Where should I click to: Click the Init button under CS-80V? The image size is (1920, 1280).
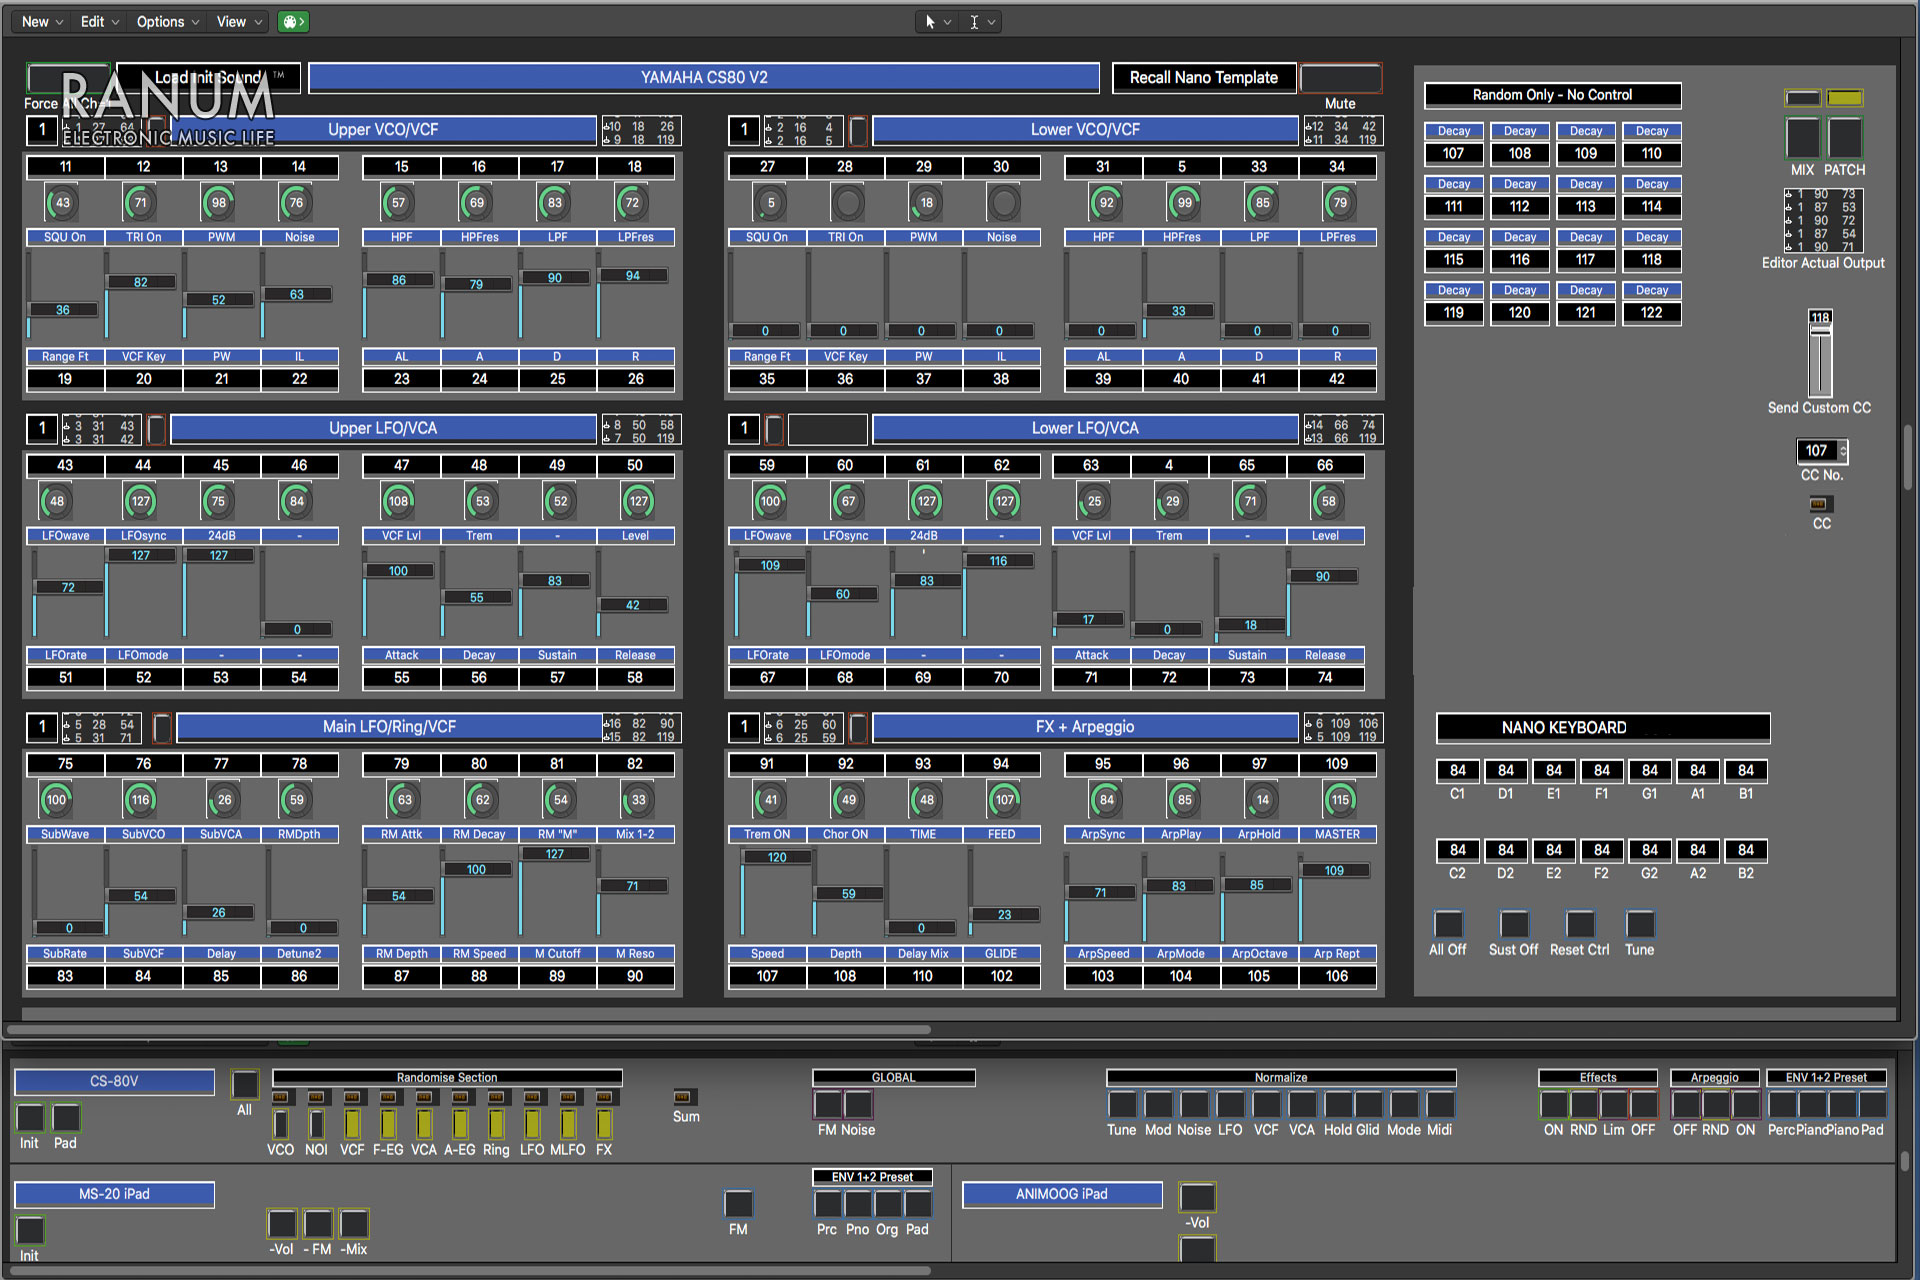30,1118
